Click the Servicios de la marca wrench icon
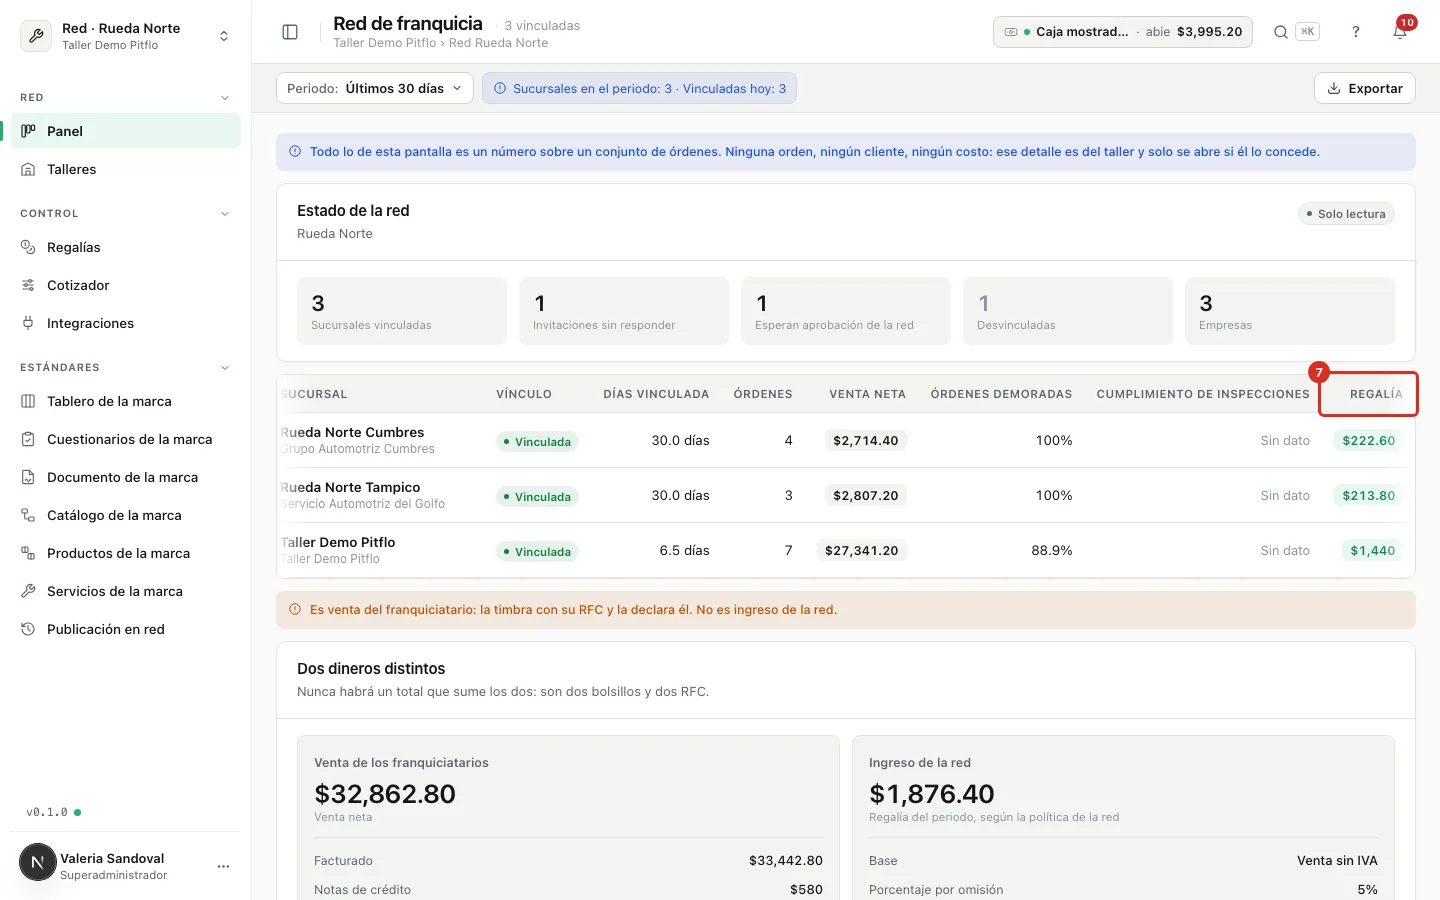This screenshot has height=900, width=1440. pos(28,591)
